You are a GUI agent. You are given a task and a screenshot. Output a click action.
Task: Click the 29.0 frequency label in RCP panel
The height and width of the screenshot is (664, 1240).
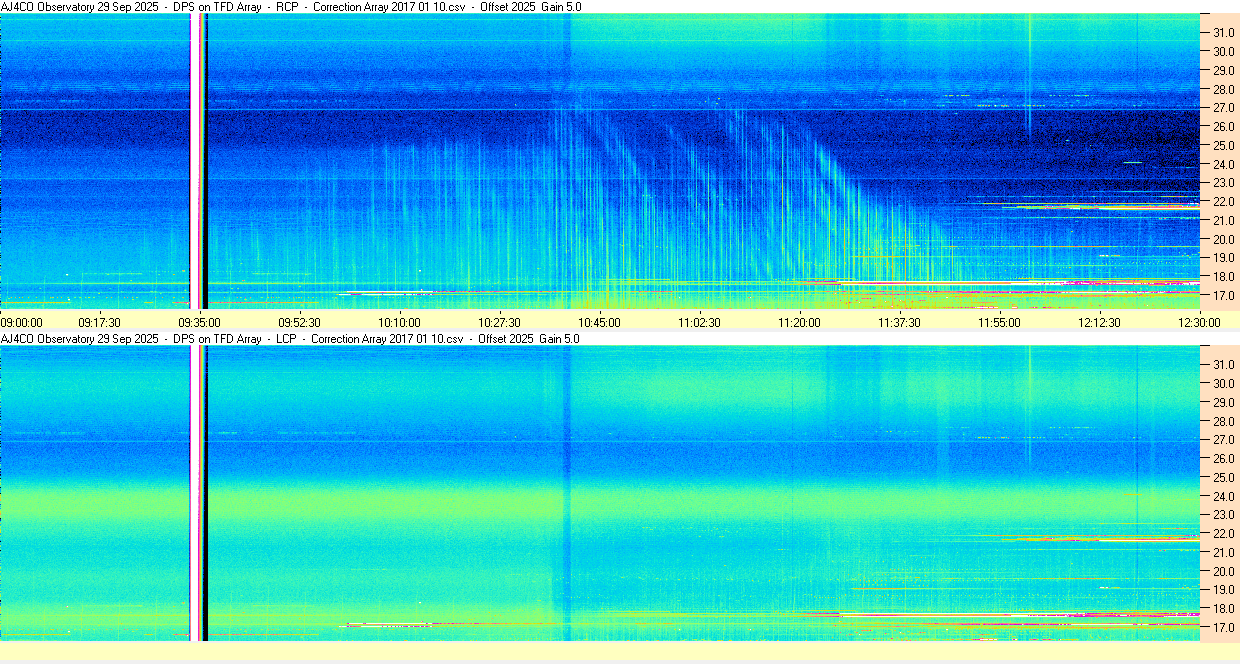point(1223,71)
